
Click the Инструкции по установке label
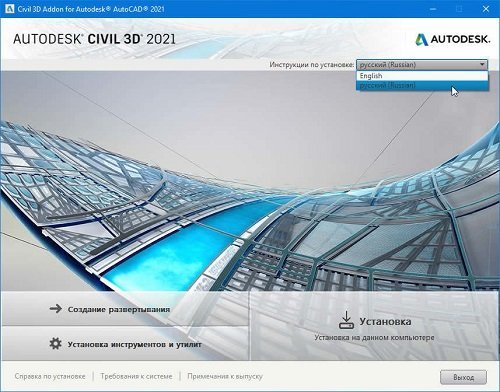click(312, 64)
